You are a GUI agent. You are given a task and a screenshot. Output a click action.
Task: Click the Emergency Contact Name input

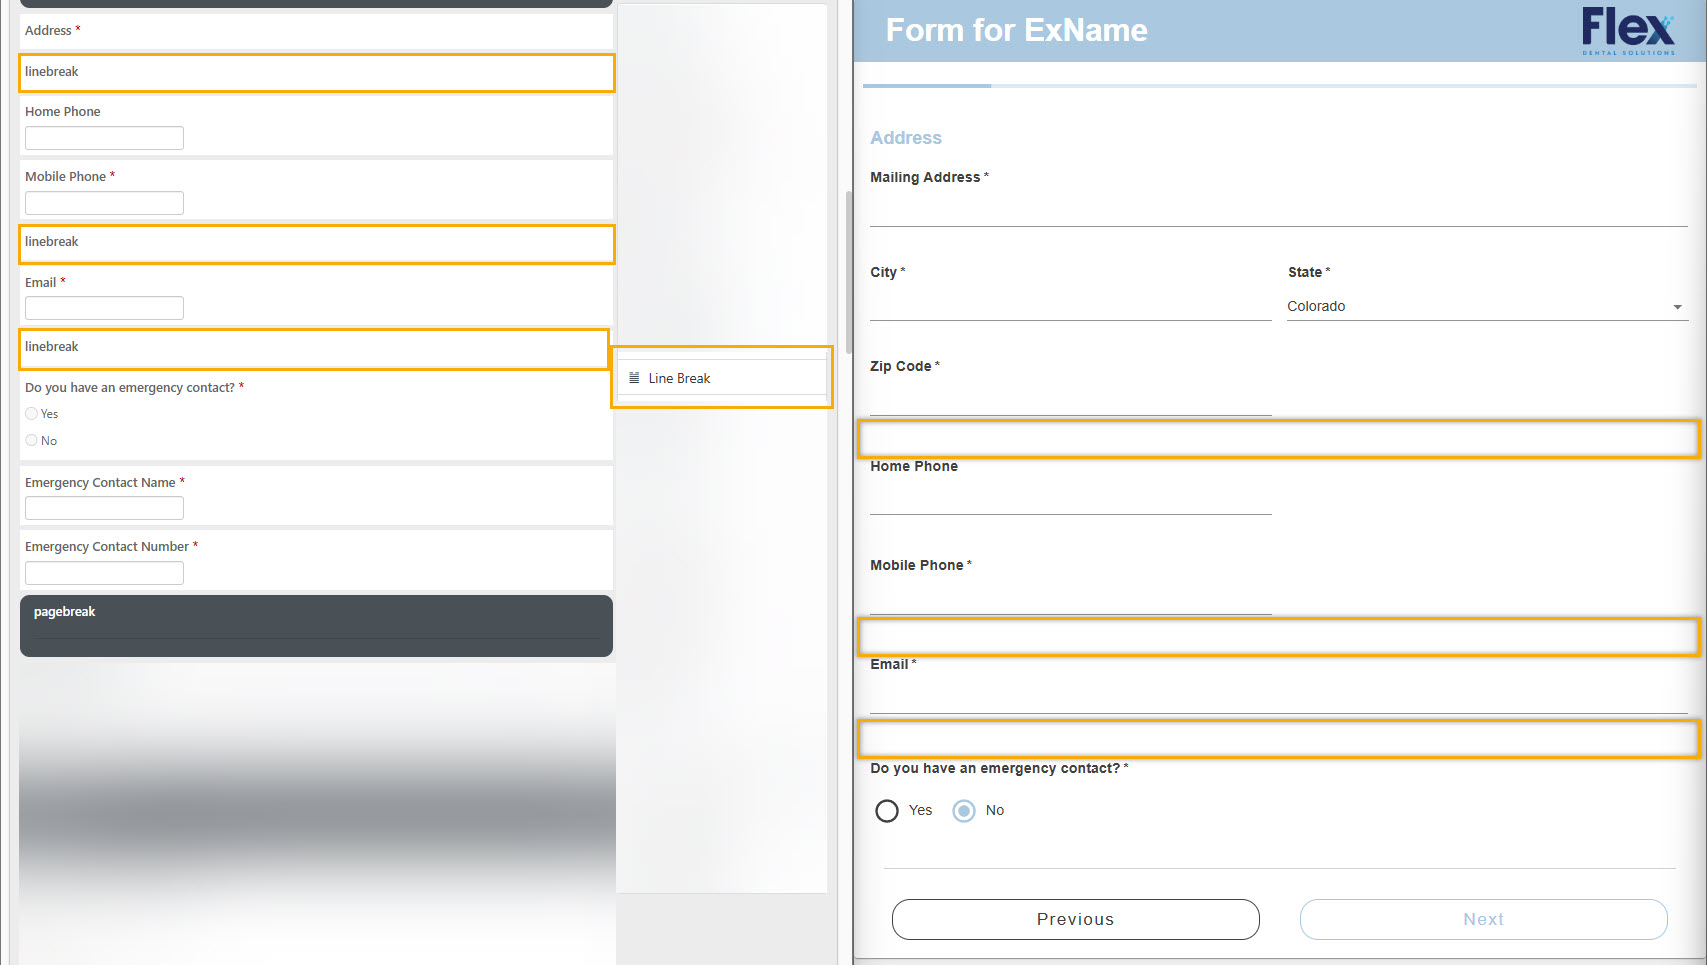click(x=104, y=508)
